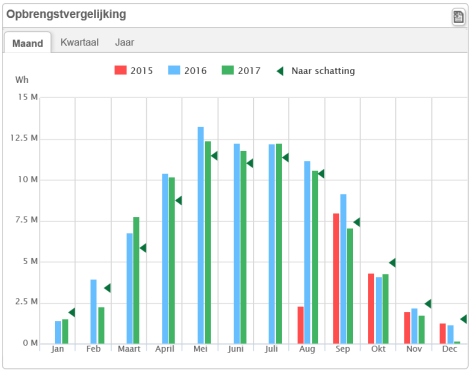Click the green 2017 legend color swatch
Image resolution: width=471 pixels, height=371 pixels.
pyautogui.click(x=228, y=70)
